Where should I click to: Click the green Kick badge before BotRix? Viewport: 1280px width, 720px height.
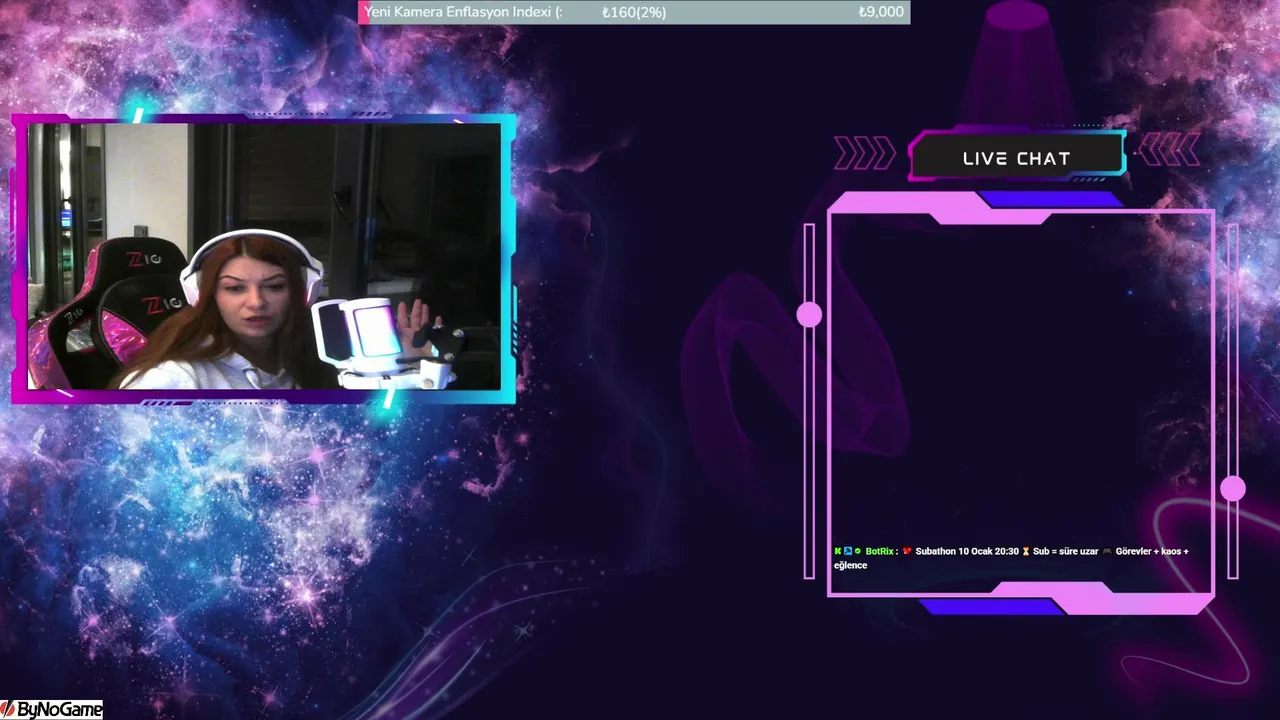(838, 551)
